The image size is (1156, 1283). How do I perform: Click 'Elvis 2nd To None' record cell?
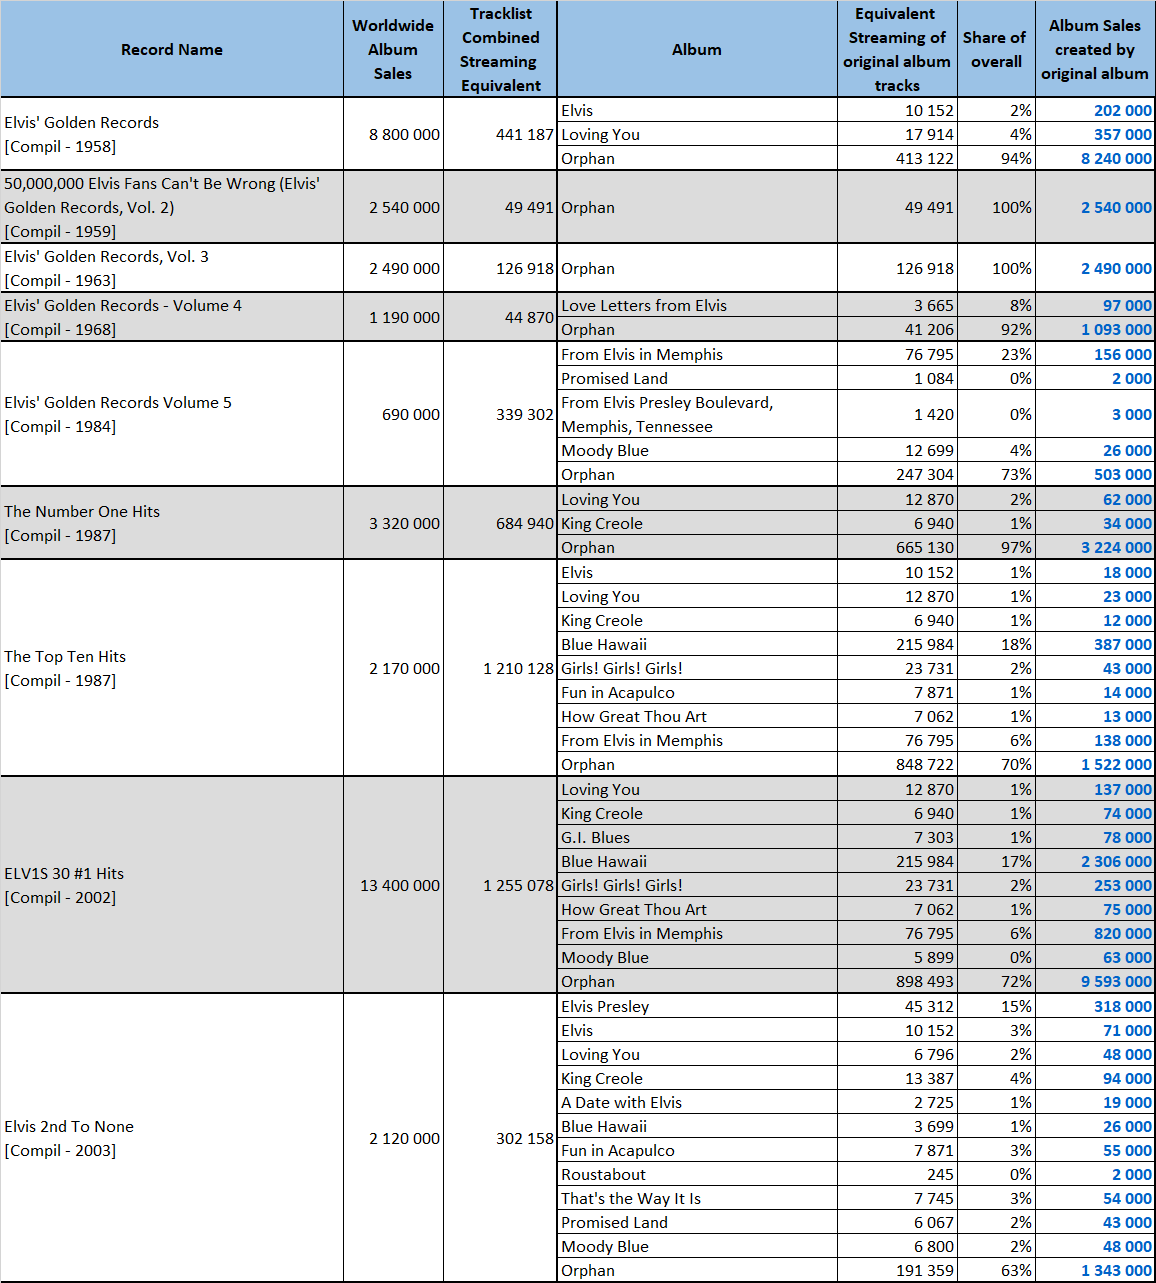pos(172,1138)
